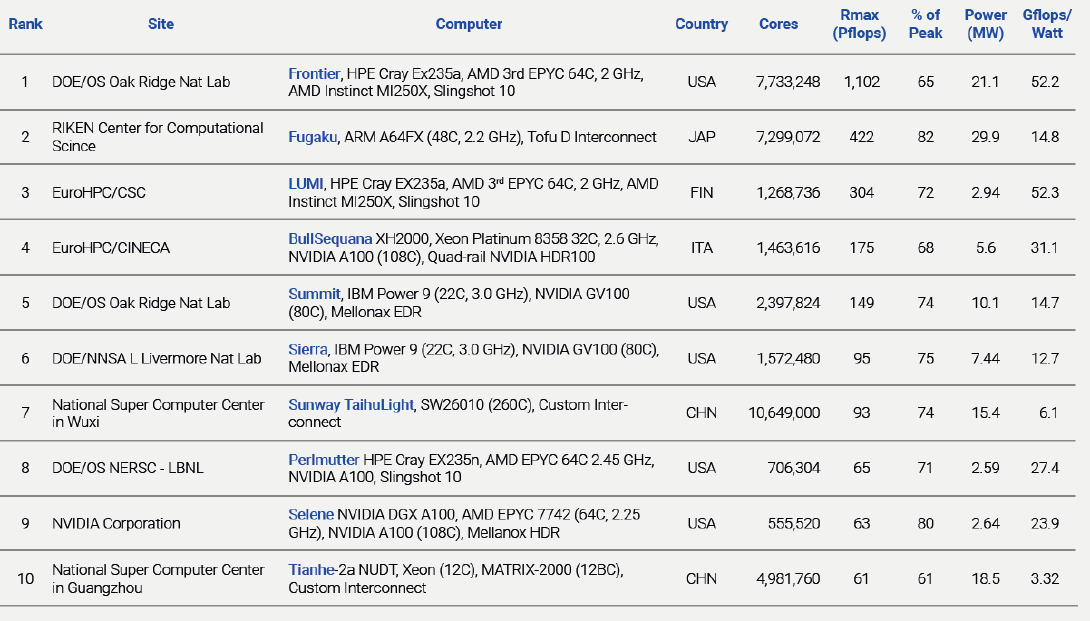Sort by Gflops/Watt column header
The height and width of the screenshot is (621, 1090).
(x=1046, y=22)
